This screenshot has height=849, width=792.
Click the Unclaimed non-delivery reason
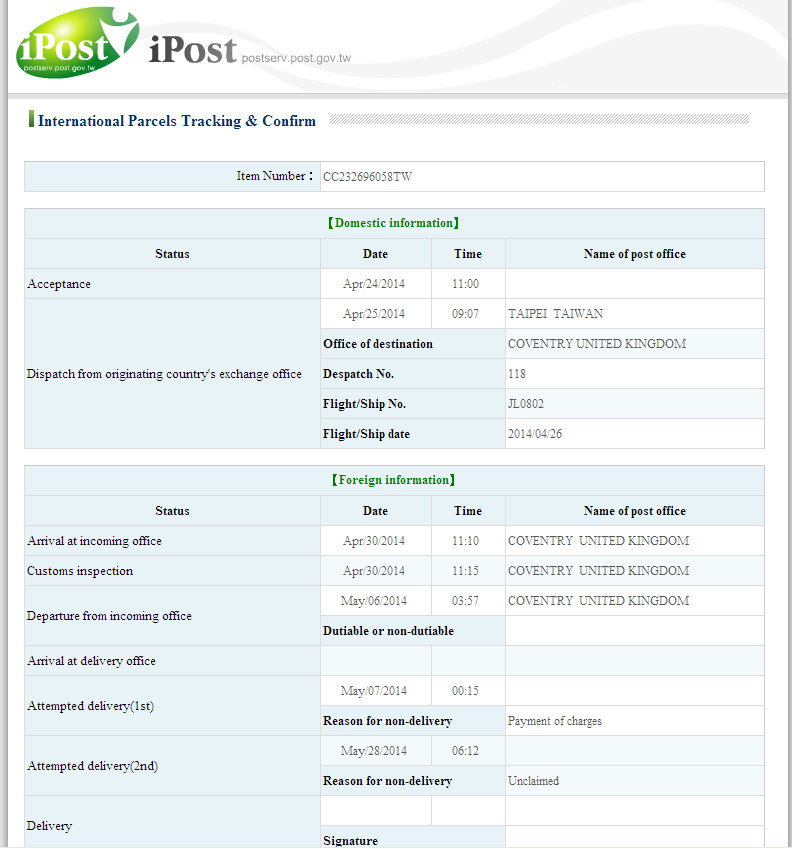point(533,781)
